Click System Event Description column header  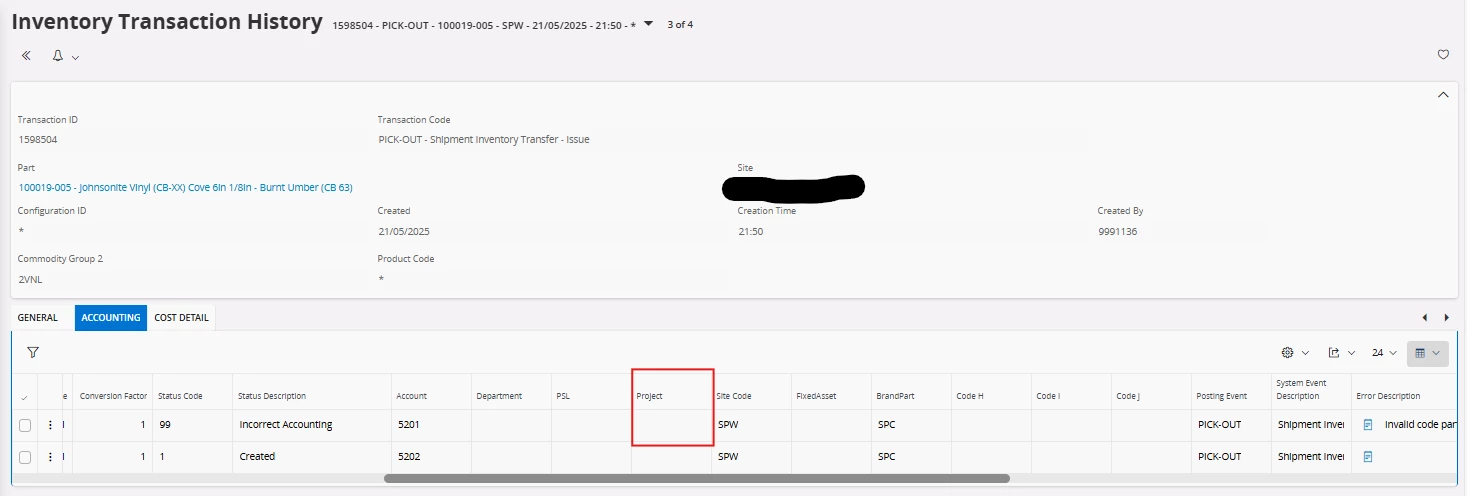click(x=1301, y=389)
